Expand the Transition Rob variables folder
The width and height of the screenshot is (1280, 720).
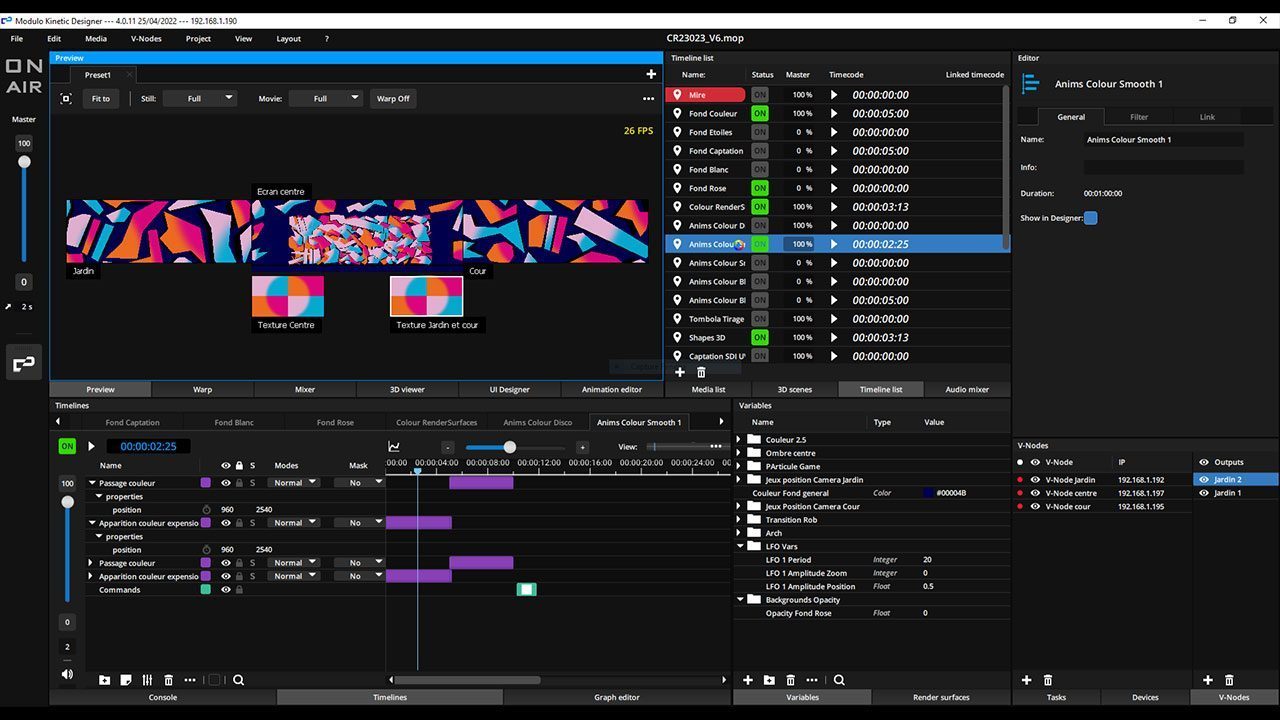click(740, 520)
